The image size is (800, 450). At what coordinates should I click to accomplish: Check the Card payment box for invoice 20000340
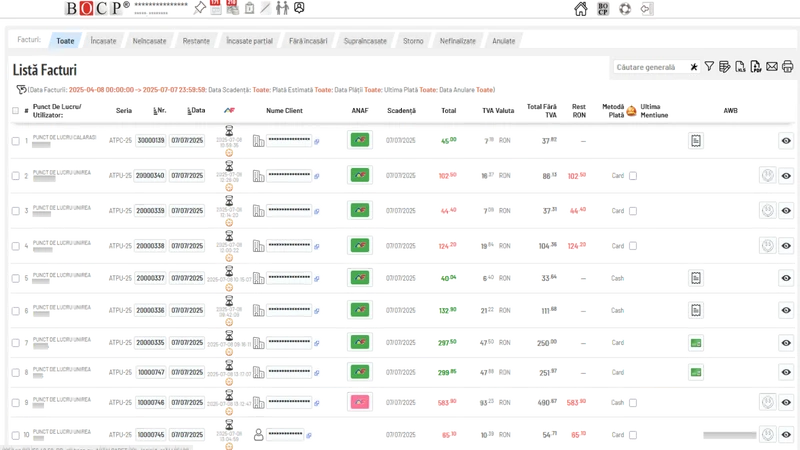[x=633, y=176]
